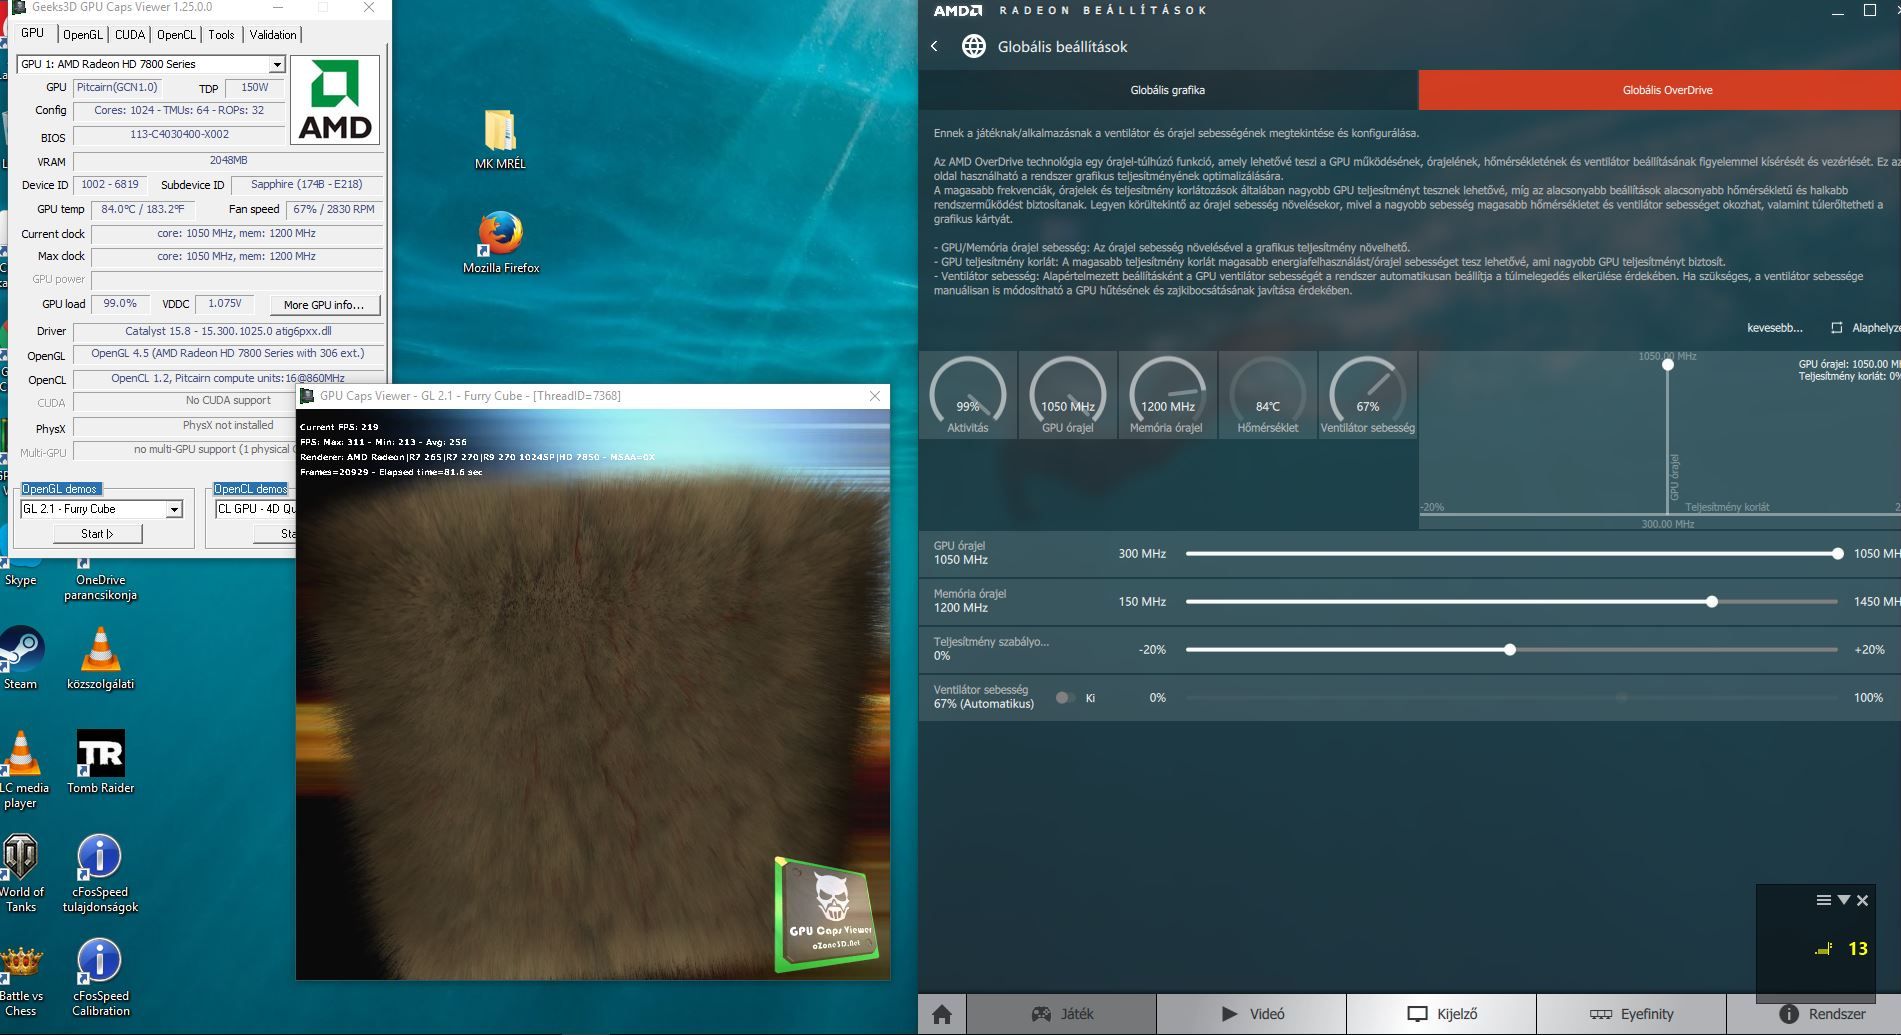Click the More GPU info... button

324,305
